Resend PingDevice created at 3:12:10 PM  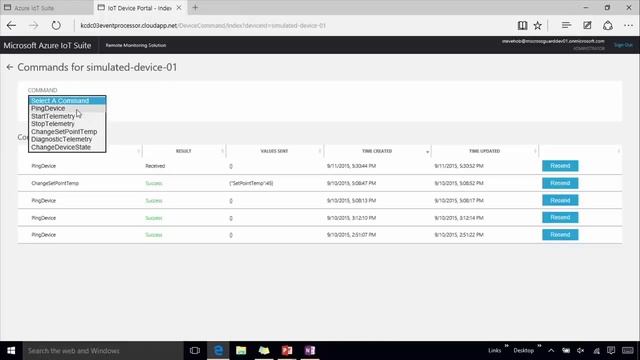(560, 218)
